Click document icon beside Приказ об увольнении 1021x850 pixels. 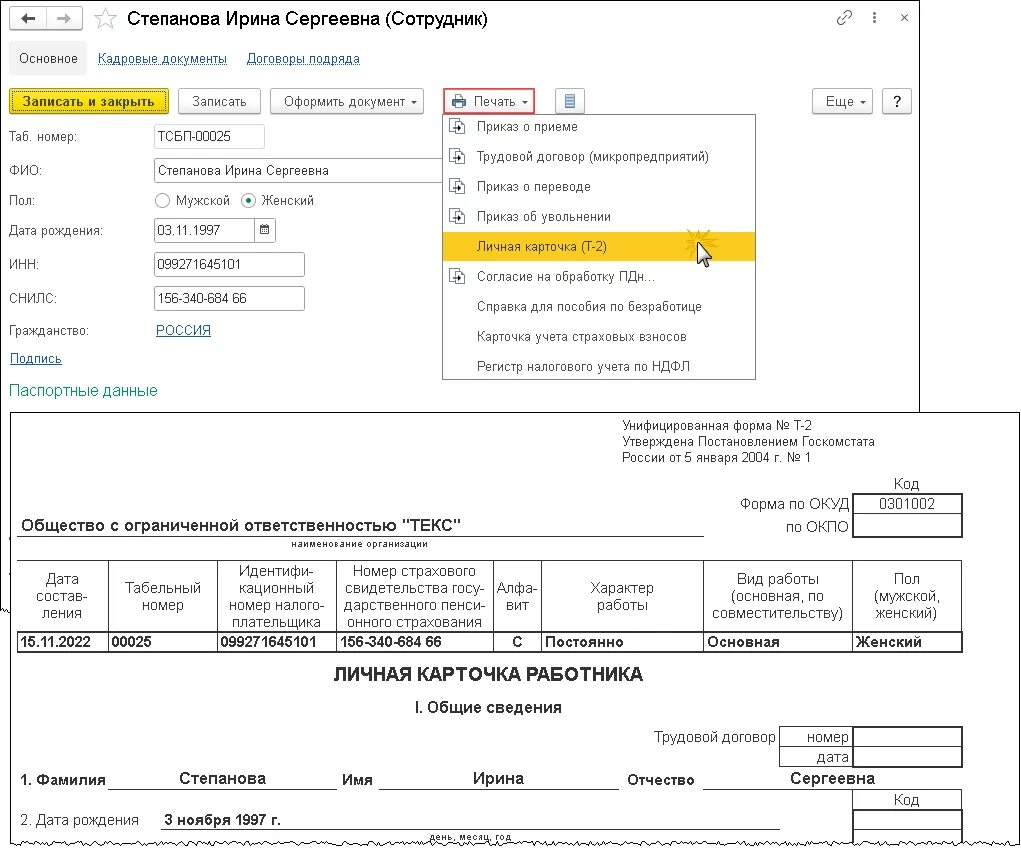click(x=458, y=217)
